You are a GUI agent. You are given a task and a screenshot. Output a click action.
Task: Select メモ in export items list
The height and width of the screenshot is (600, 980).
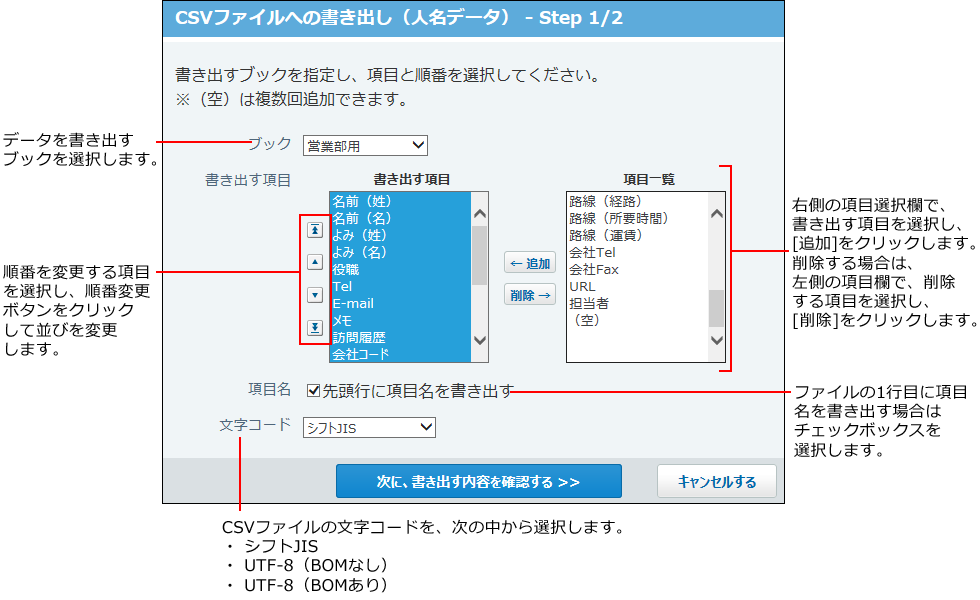(400, 321)
